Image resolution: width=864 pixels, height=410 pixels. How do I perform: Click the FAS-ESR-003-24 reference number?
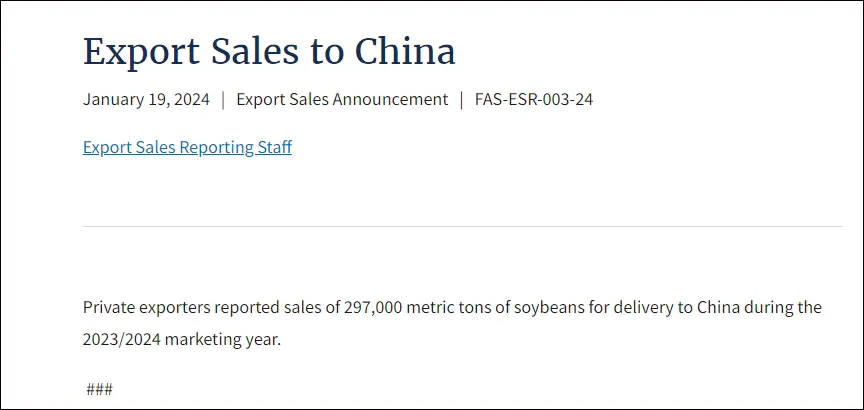[x=534, y=100]
